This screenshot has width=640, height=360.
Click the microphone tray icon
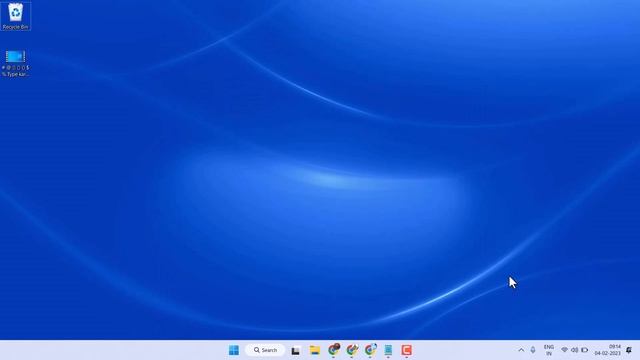click(x=533, y=350)
